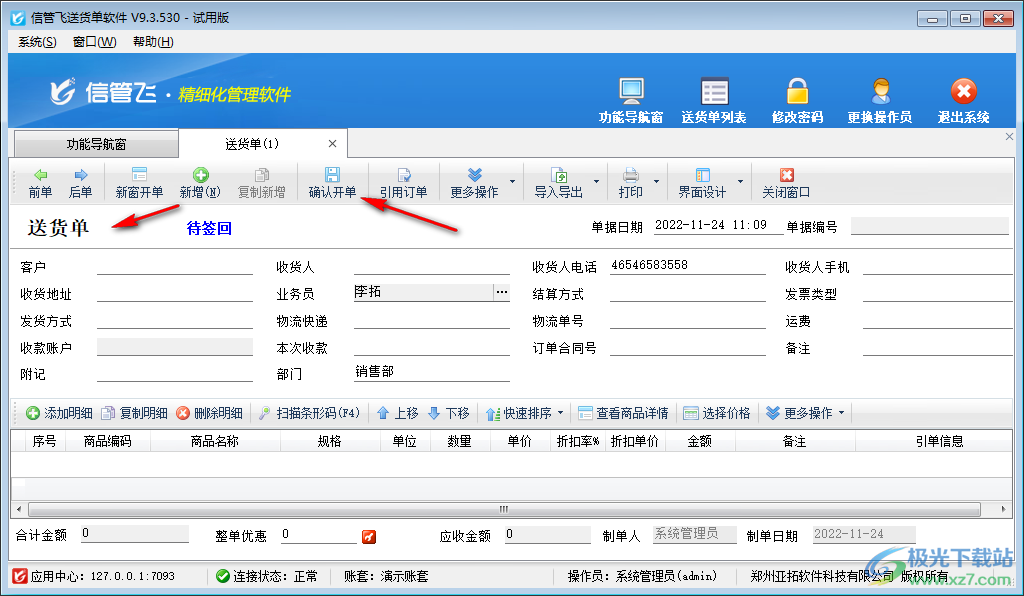
Task: Save with 确认开单 button
Action: click(x=332, y=183)
